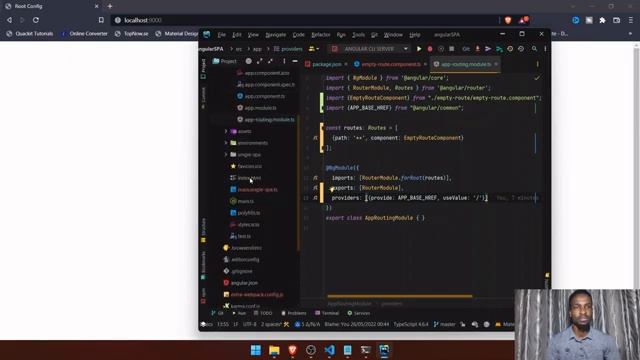Switch to package.json tab
The height and width of the screenshot is (360, 640).
(327, 64)
